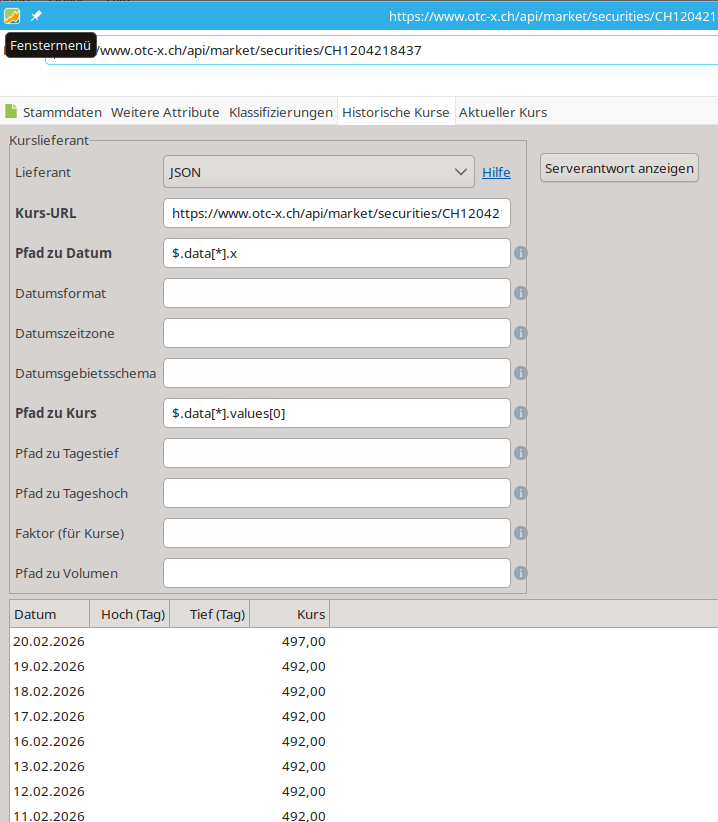
Task: Click the window menu icon top-left
Action: click(12, 16)
